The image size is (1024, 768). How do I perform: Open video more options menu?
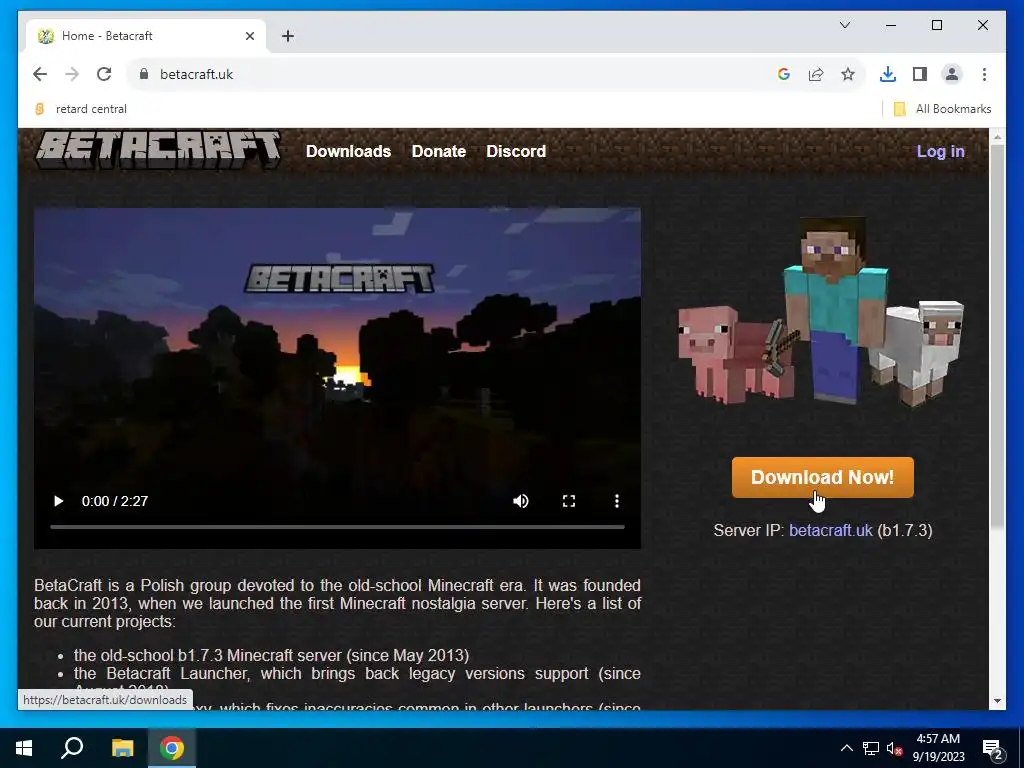pyautogui.click(x=616, y=501)
